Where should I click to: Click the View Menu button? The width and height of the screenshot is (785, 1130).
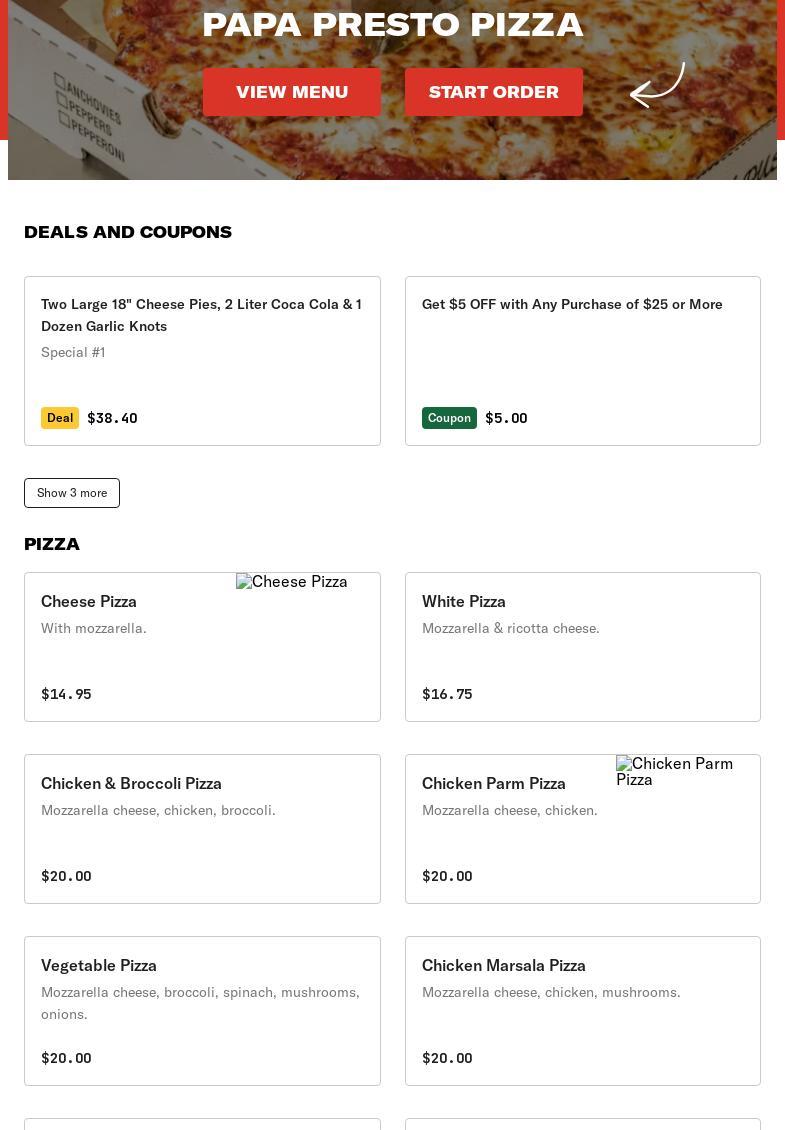(x=292, y=92)
